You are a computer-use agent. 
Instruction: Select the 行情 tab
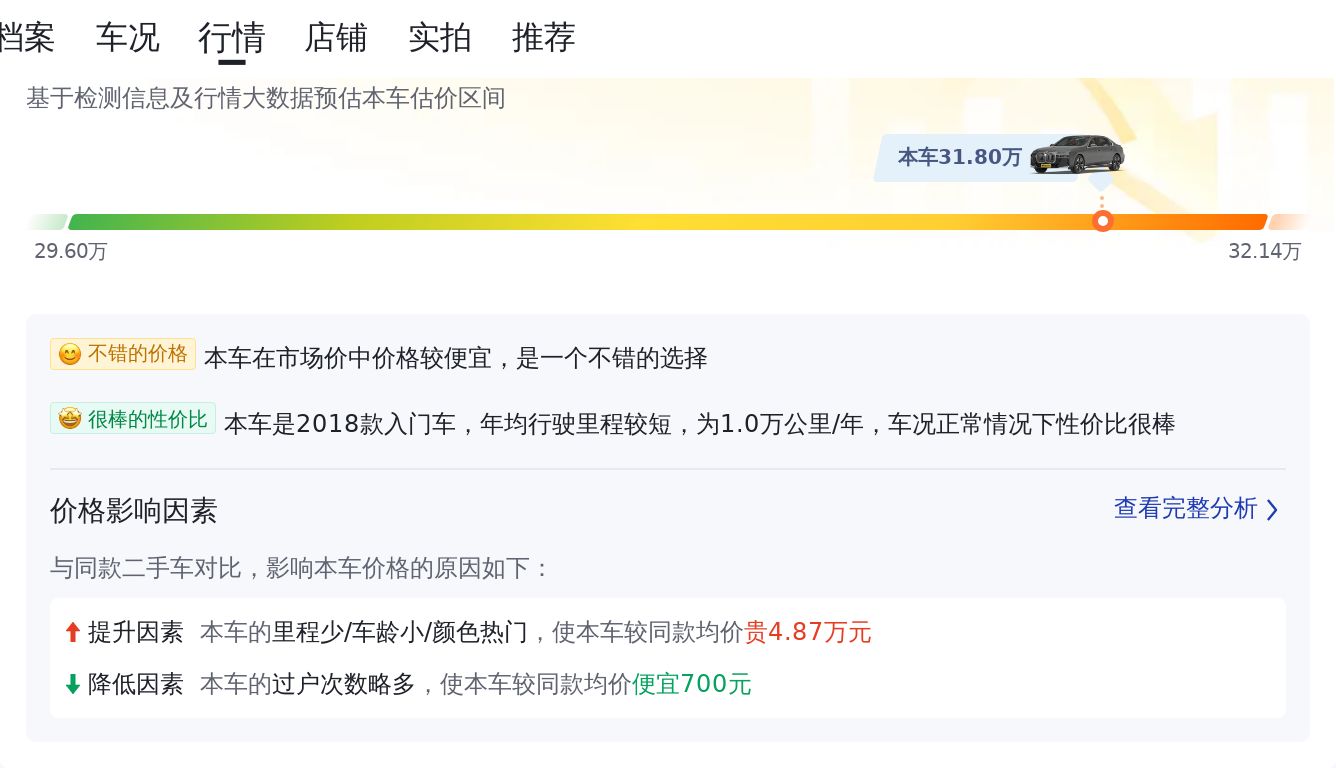[231, 38]
